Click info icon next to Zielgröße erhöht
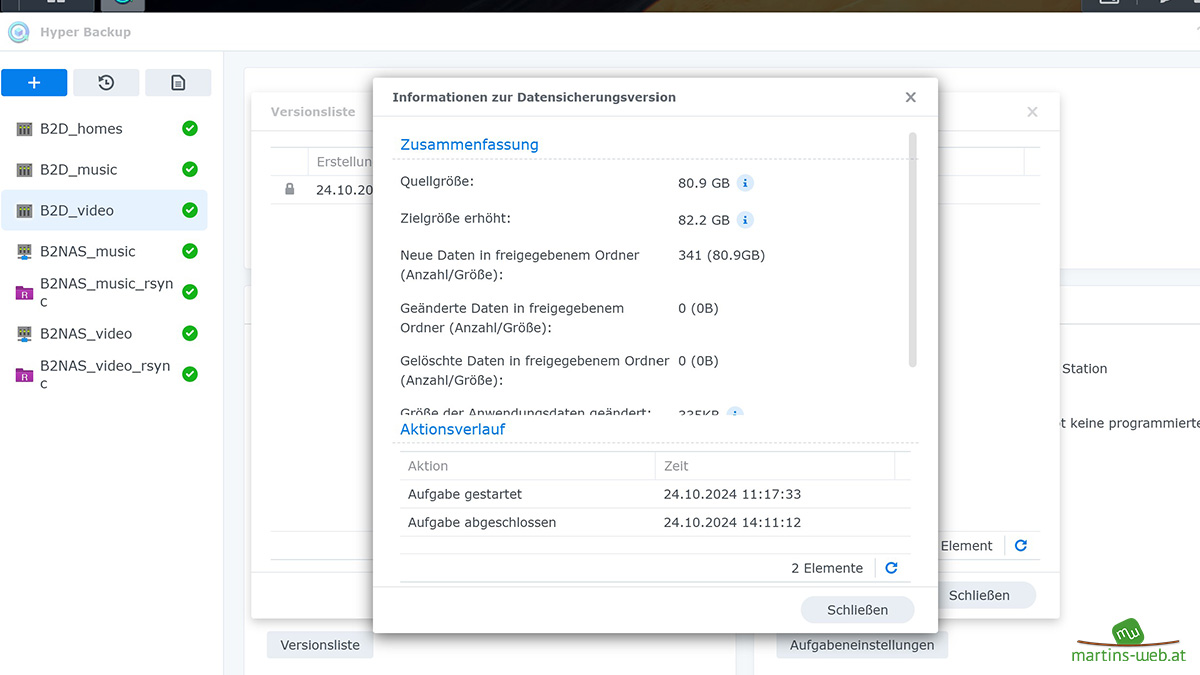 pyautogui.click(x=745, y=220)
